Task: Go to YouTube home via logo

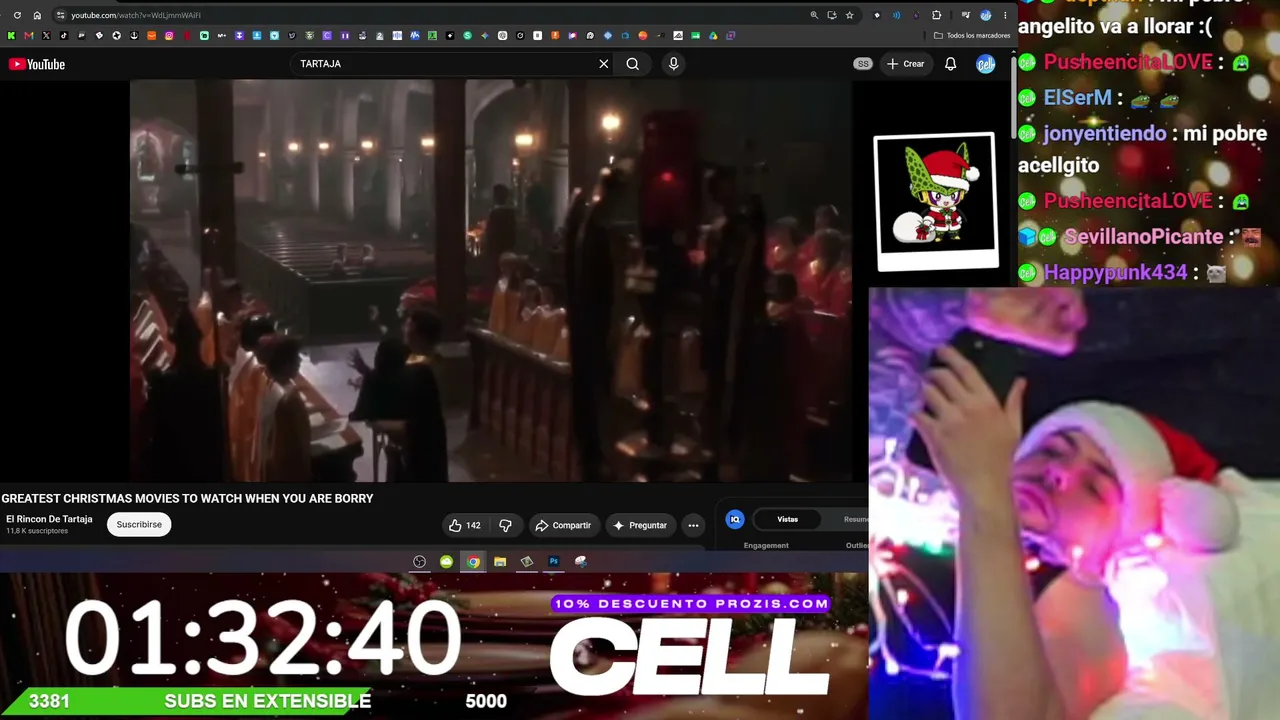Action: 37,64
